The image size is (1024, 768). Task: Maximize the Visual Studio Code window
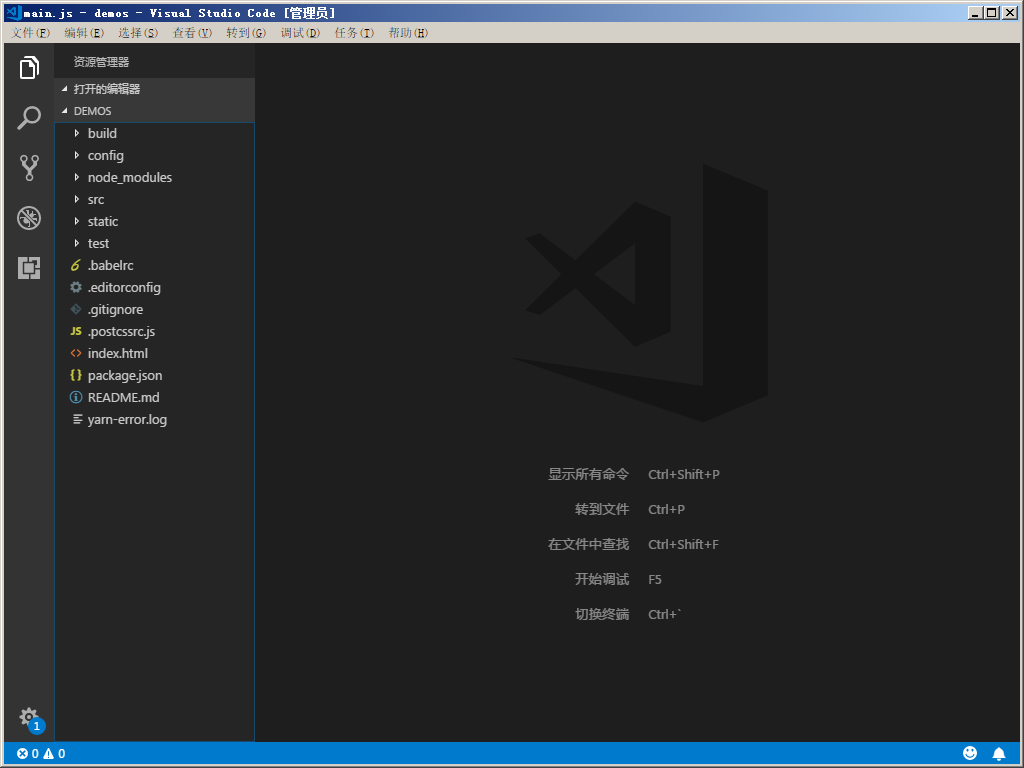point(991,12)
